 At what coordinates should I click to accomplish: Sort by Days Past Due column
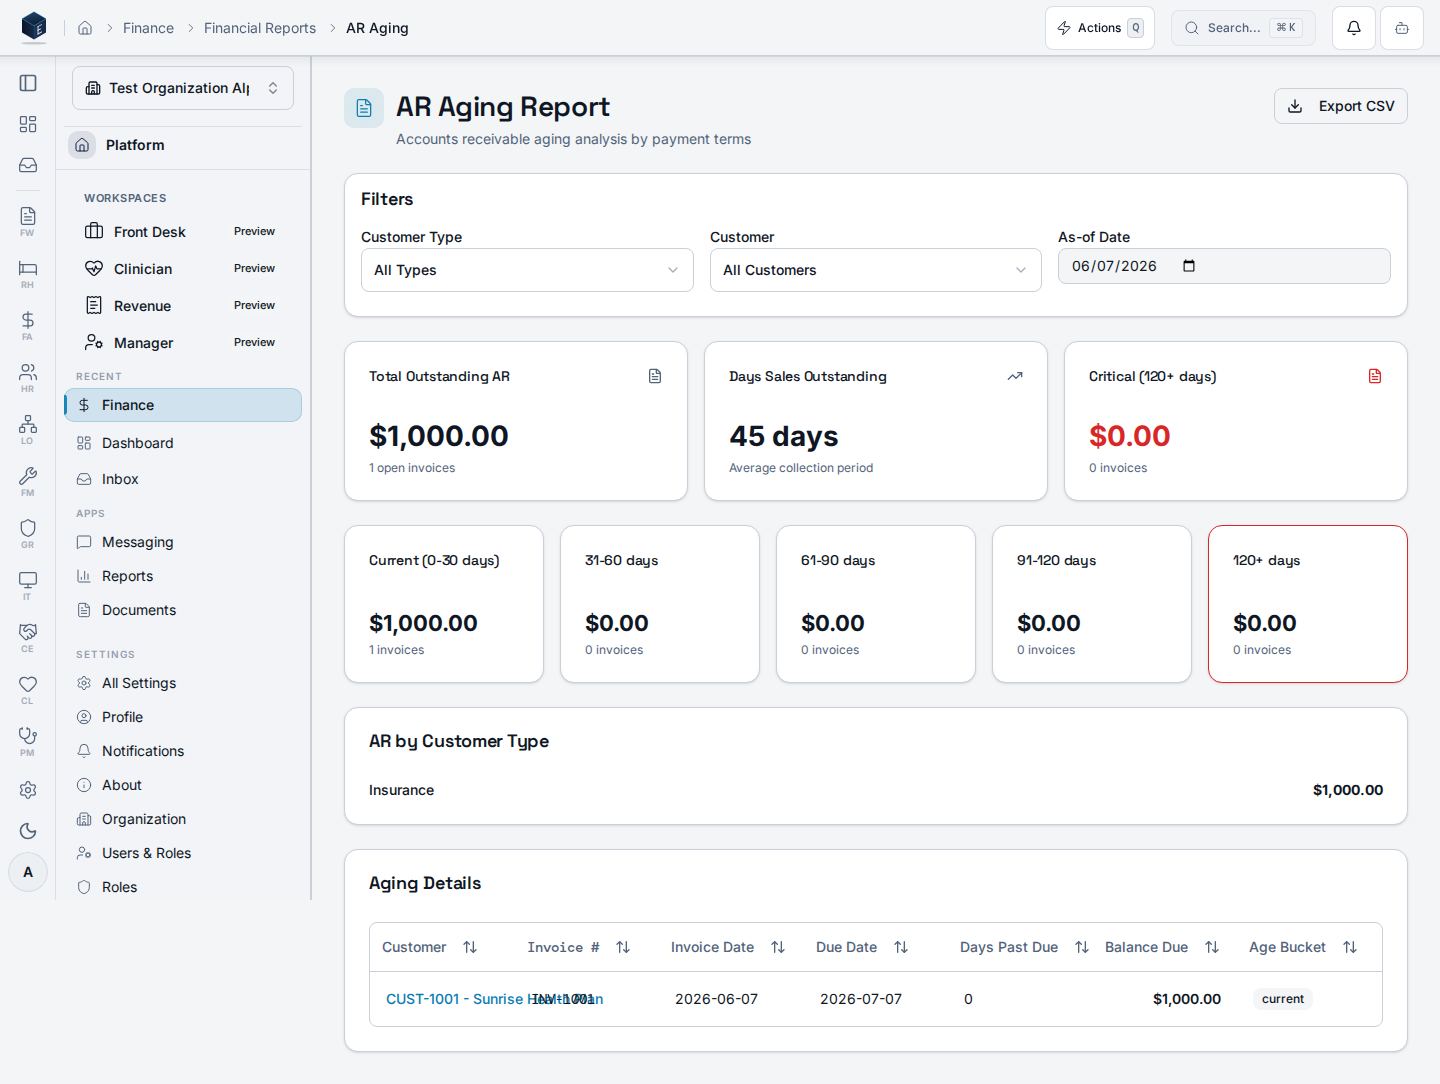pos(1024,947)
